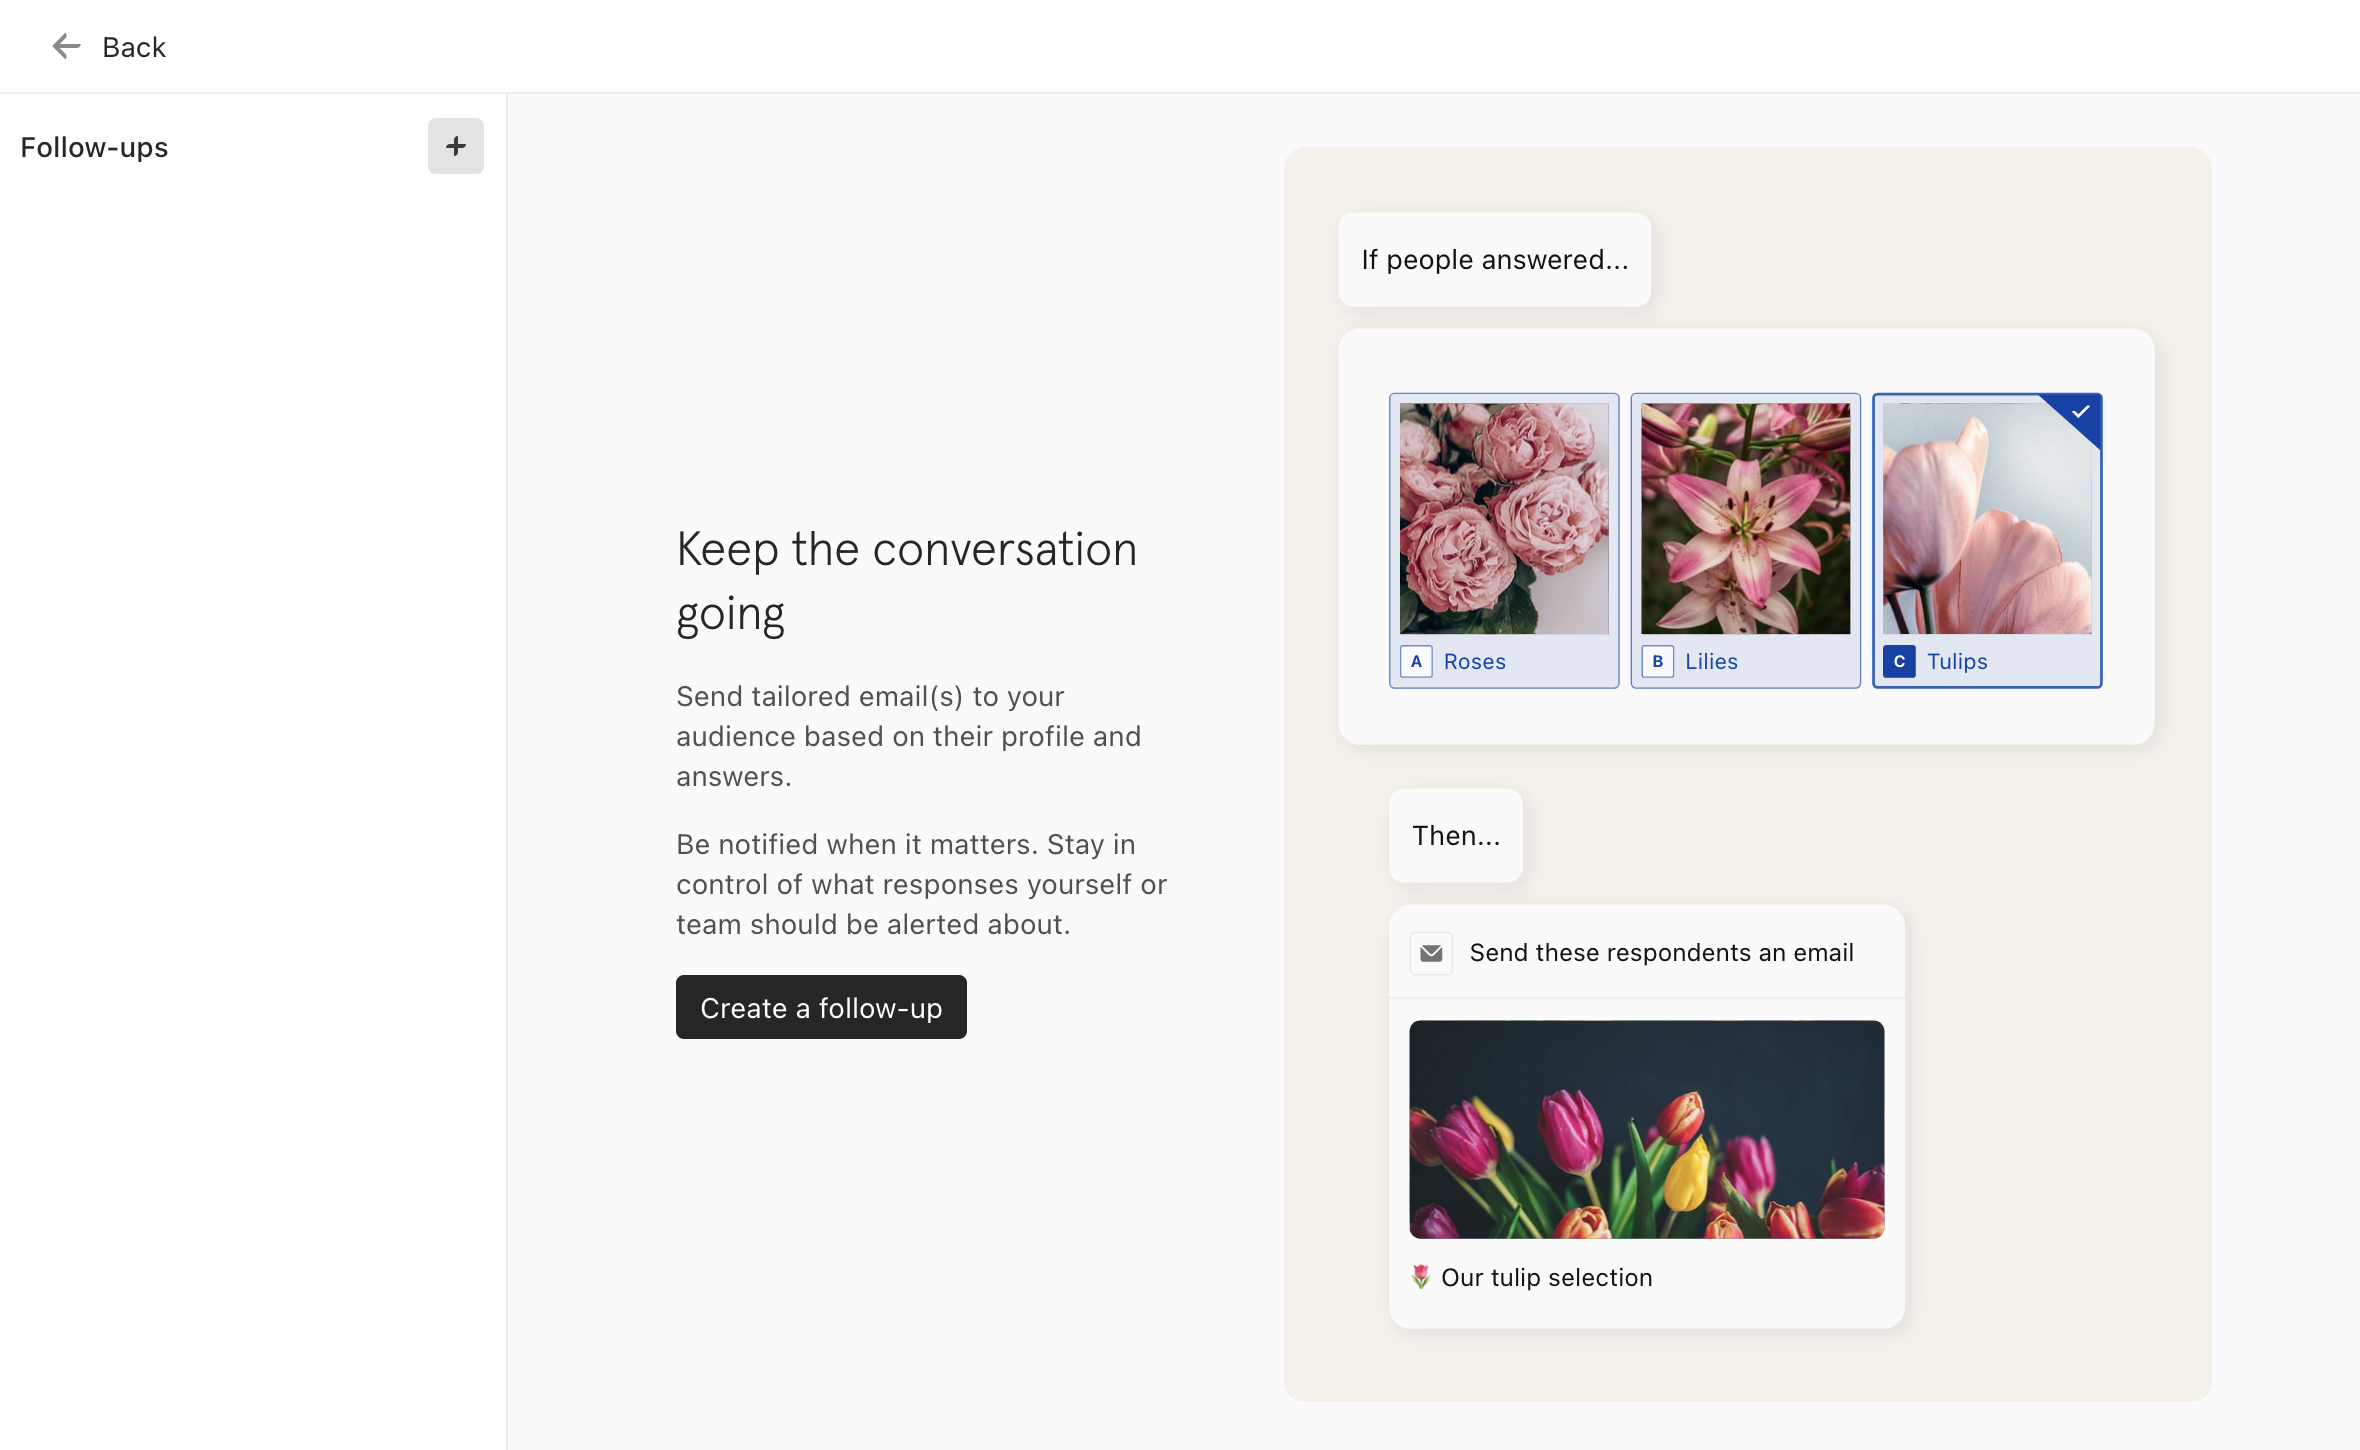The image size is (2360, 1450).
Task: Click the back arrow icon
Action: coord(66,46)
